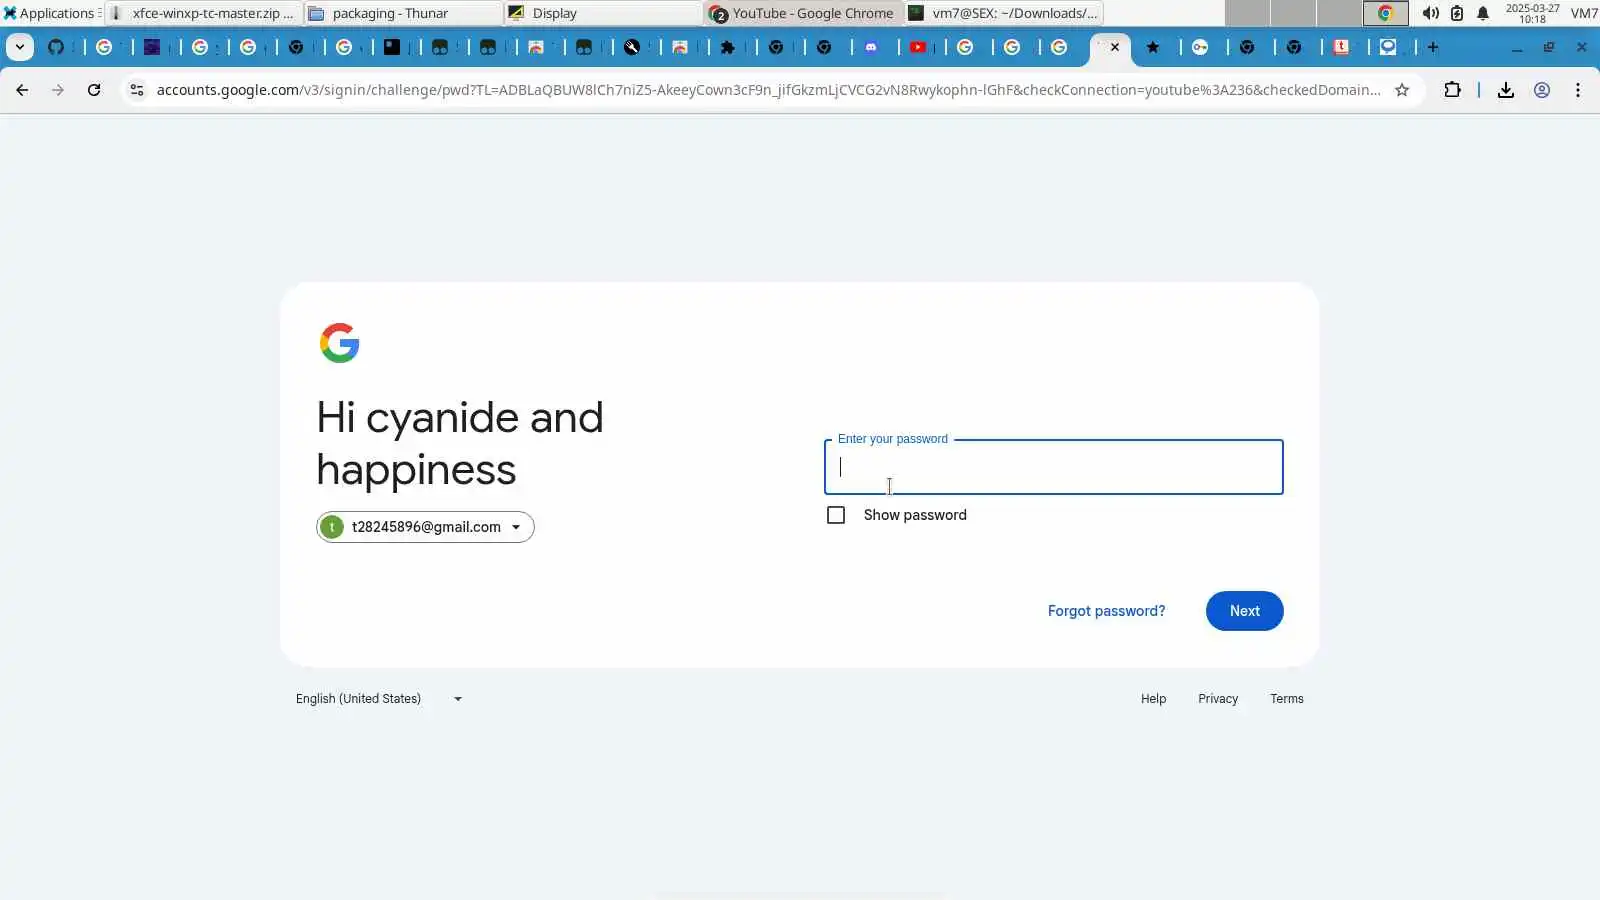Screen dimensions: 1600x900
Task: Switch to the black star icon tab
Action: click(x=1153, y=47)
